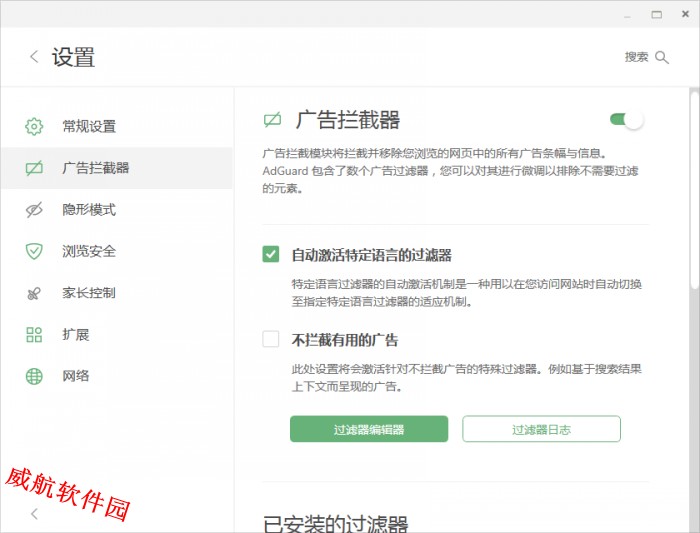
Task: Click the globe icon for 网络
Action: (34, 376)
